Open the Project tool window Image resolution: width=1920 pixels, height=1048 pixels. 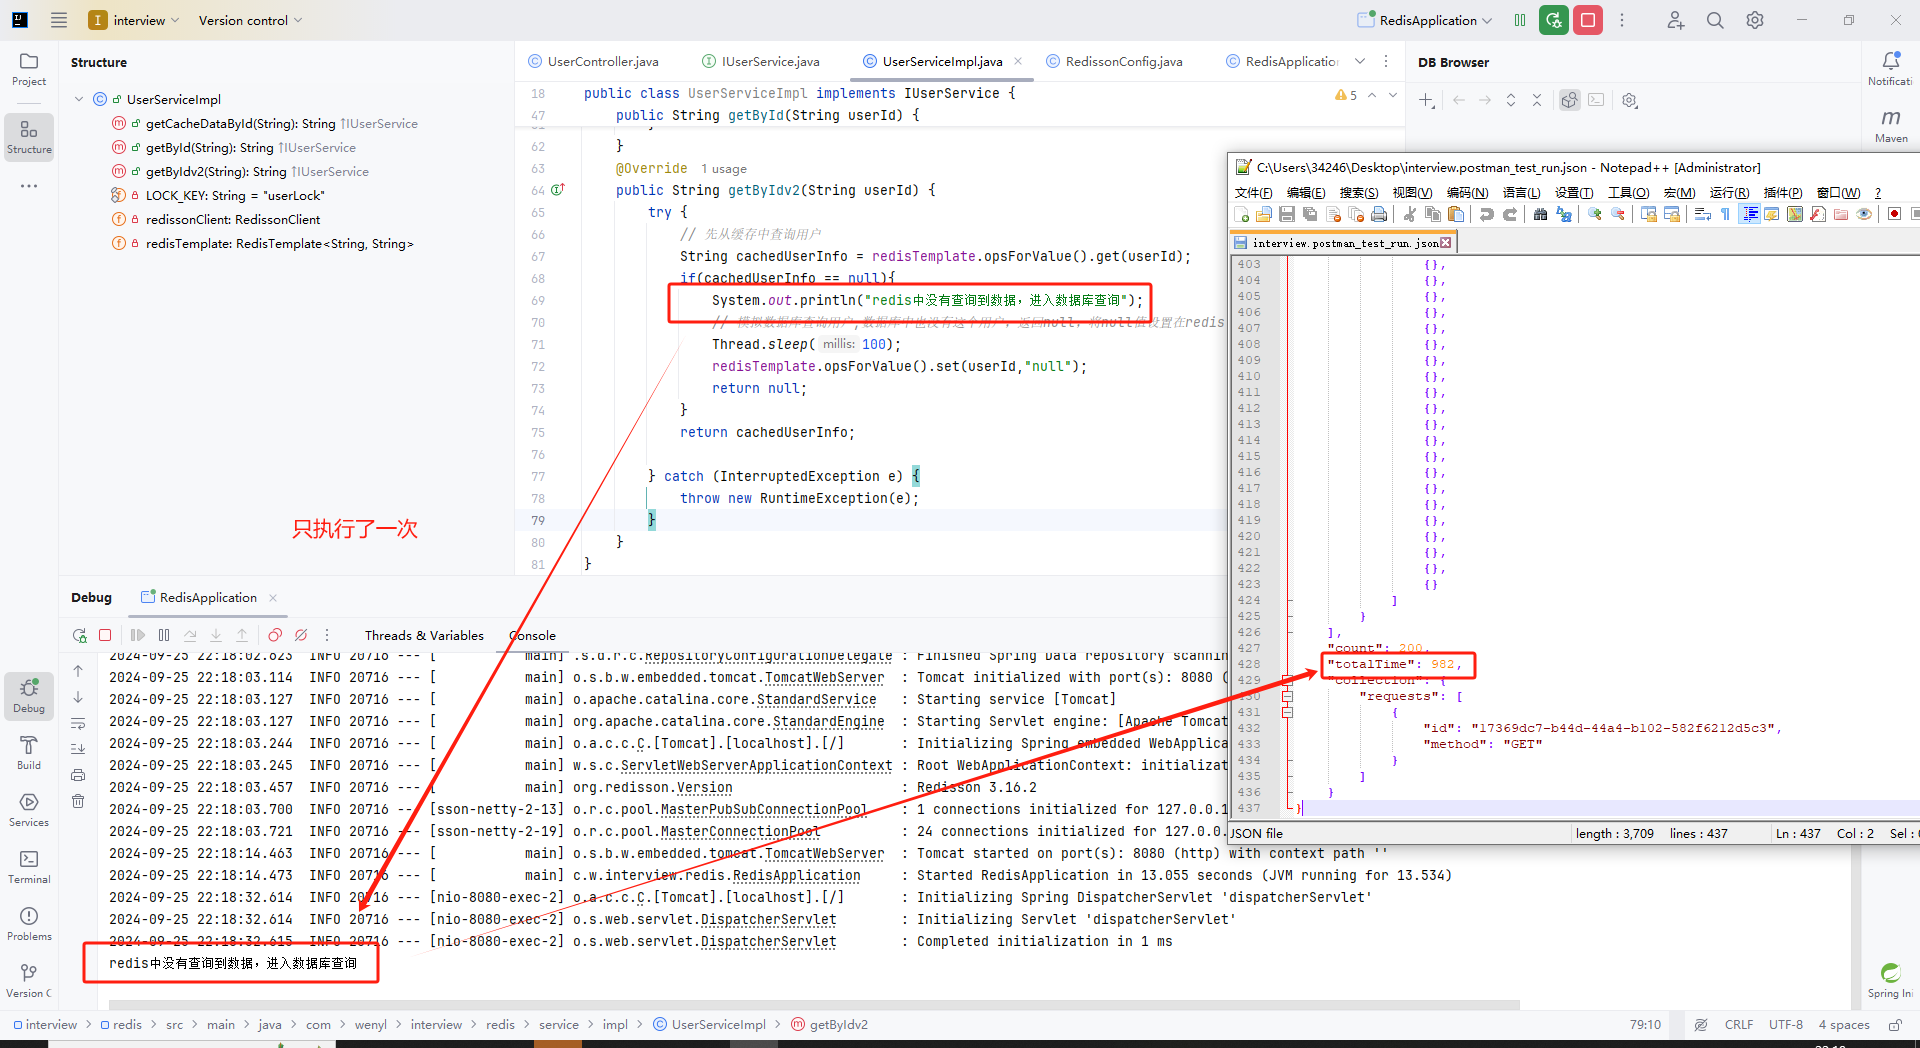tap(29, 69)
